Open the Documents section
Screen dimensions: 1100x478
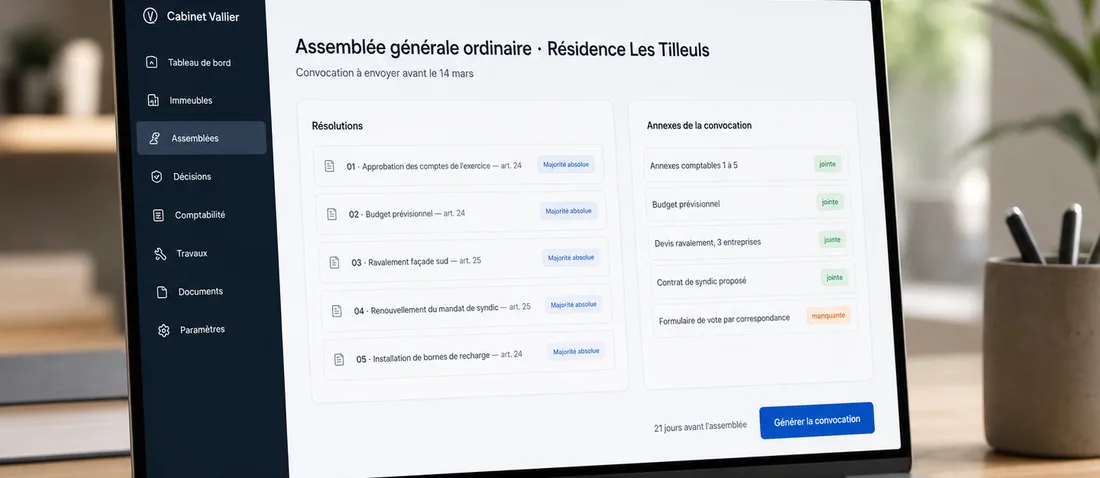tap(201, 291)
